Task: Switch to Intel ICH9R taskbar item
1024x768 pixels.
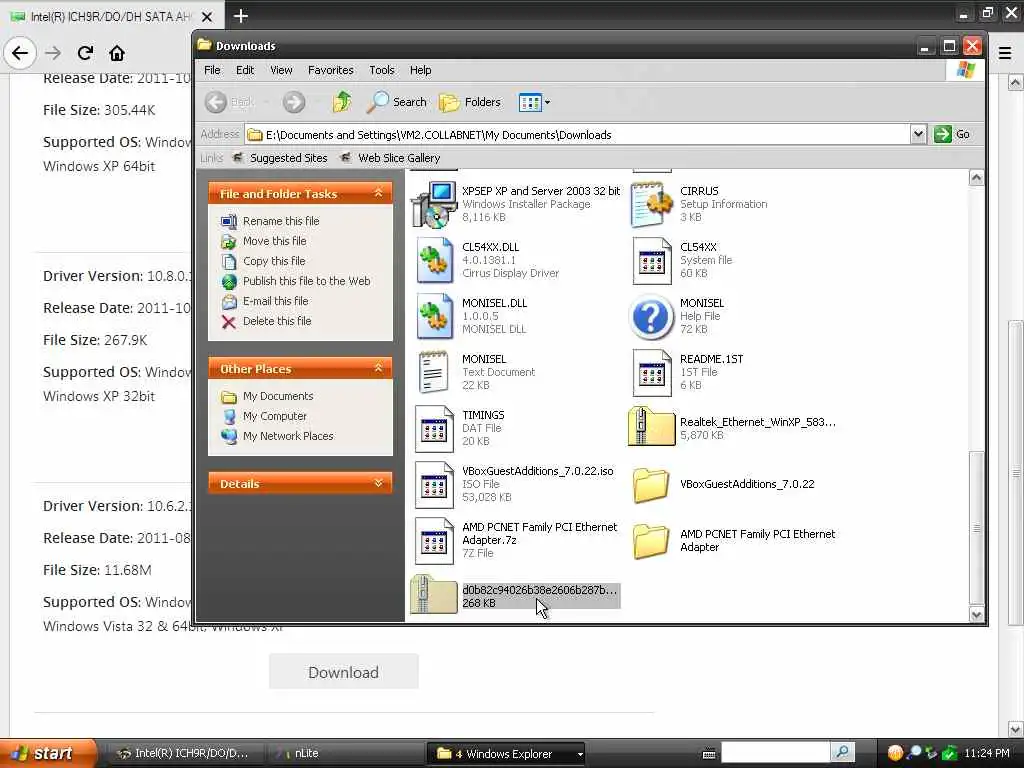Action: (x=184, y=753)
